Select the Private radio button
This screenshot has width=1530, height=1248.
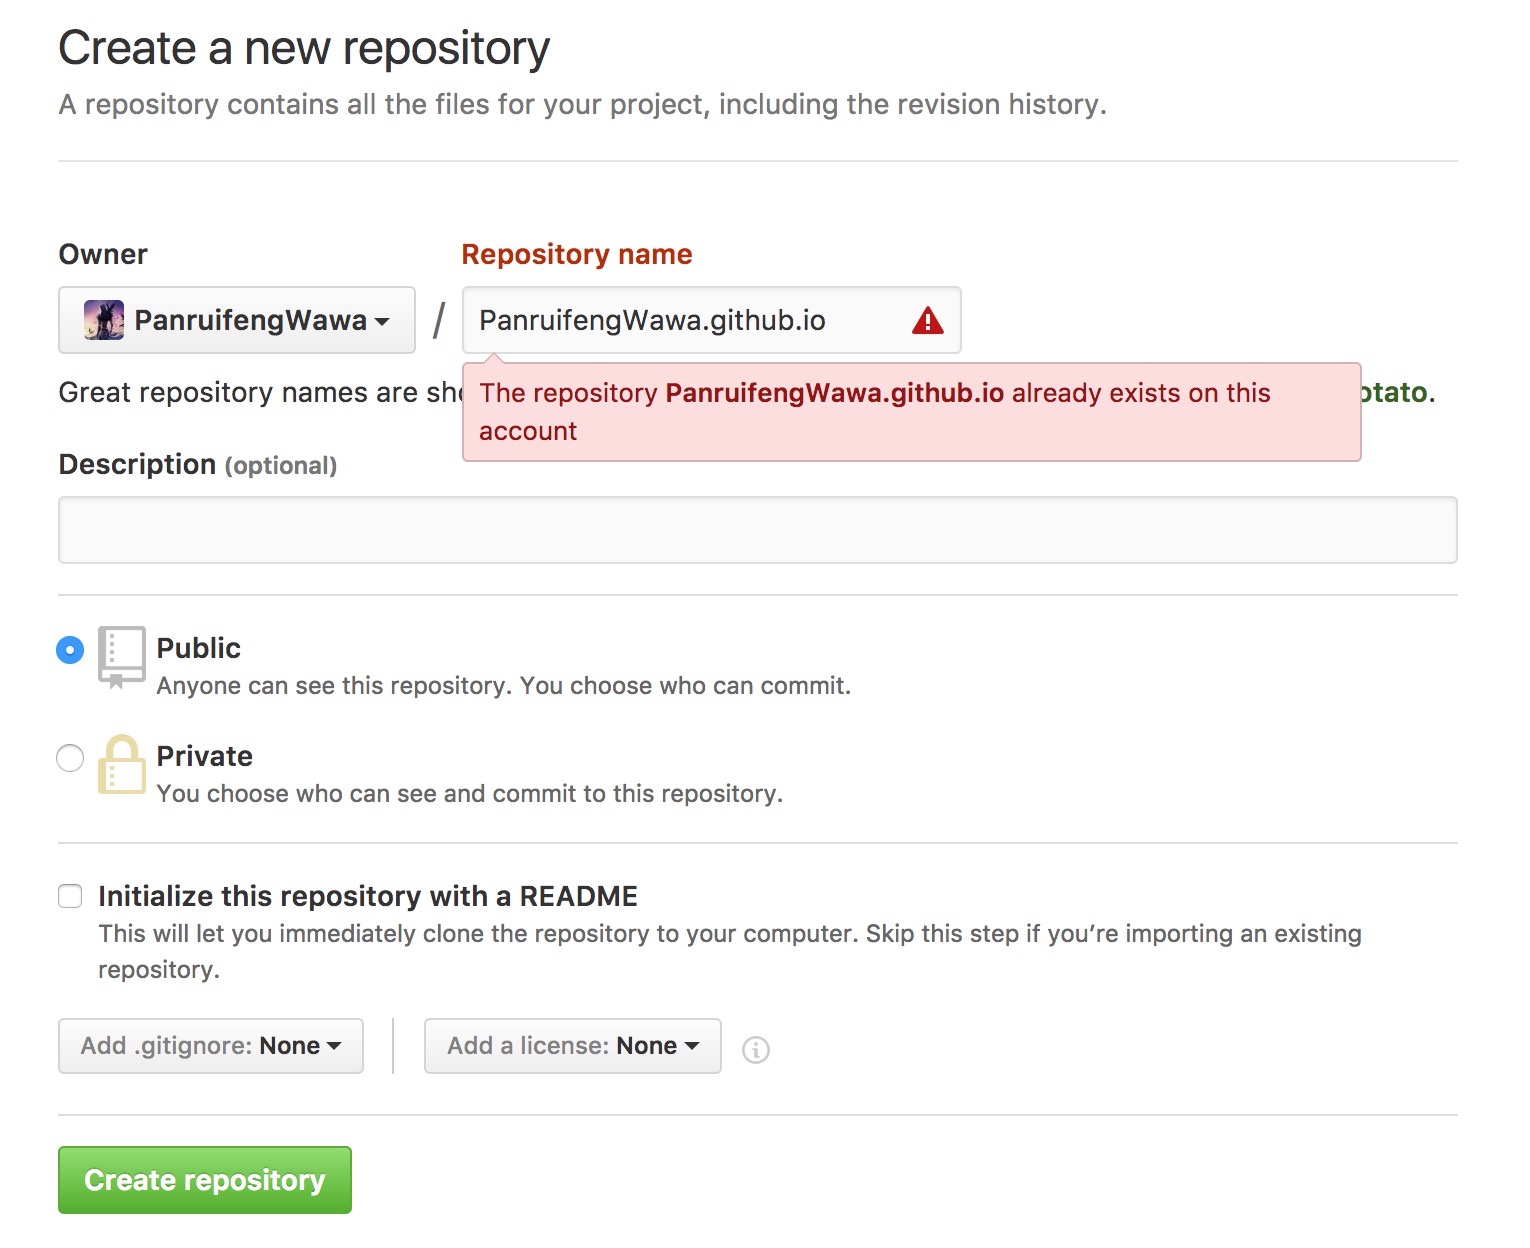70,758
